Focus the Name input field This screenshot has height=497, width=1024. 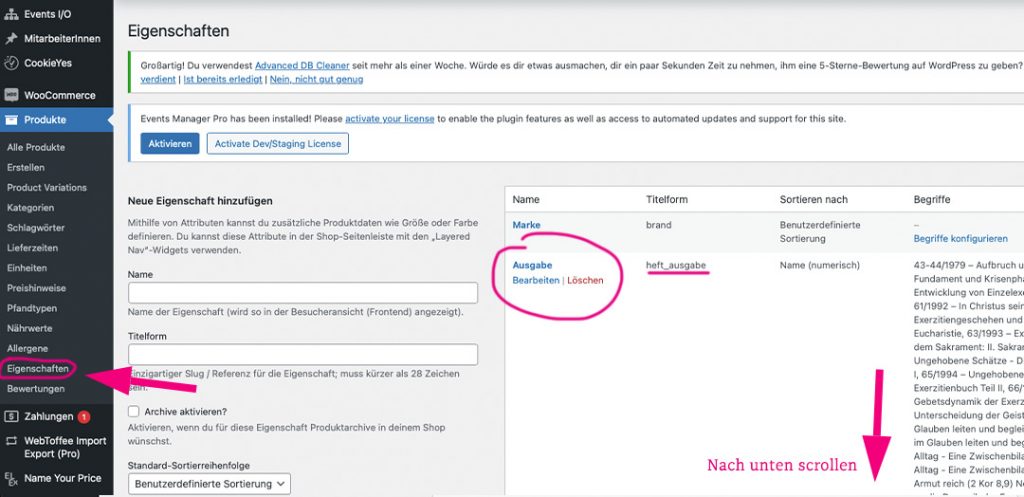302,293
